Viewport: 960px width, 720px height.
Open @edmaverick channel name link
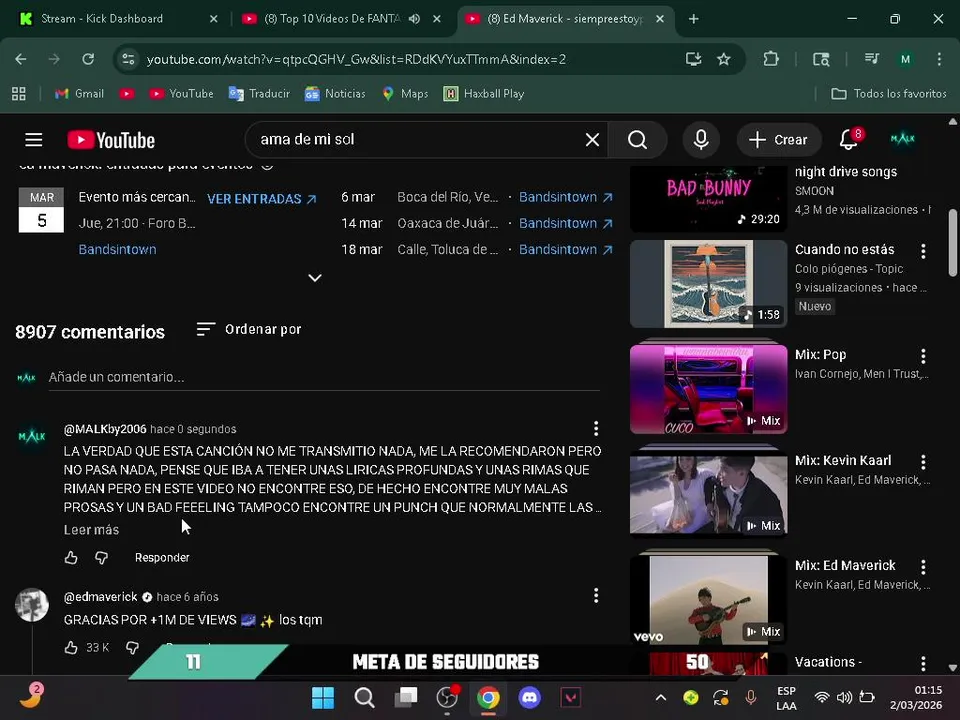100,596
